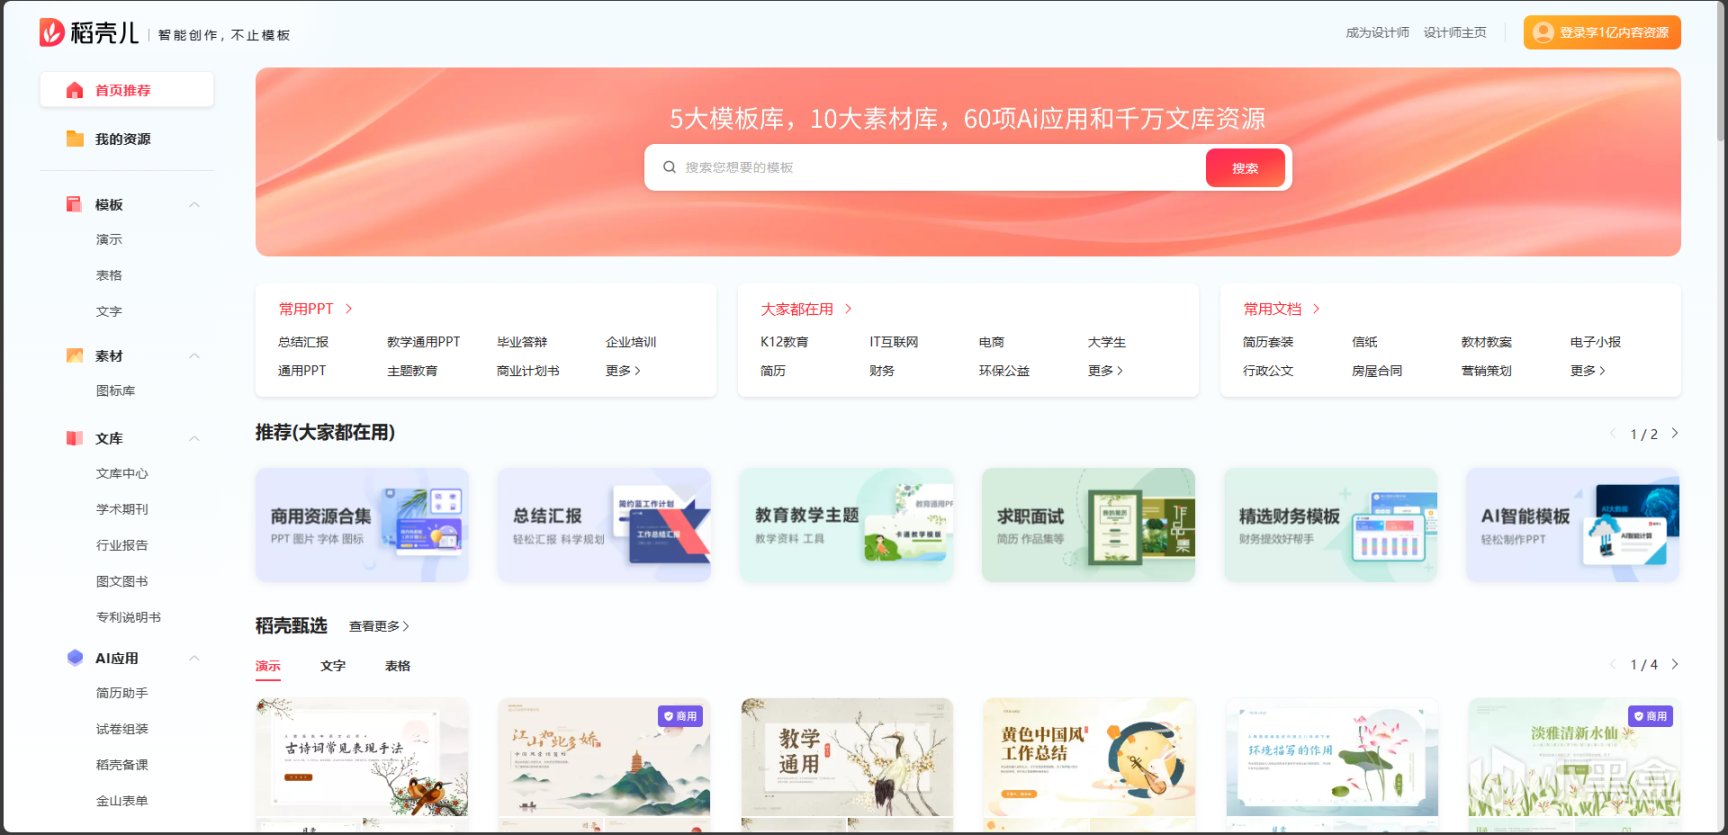Viewport: 1728px width, 835px height.
Task: Open 精选财务模板 recommendation card
Action: click(x=1331, y=525)
